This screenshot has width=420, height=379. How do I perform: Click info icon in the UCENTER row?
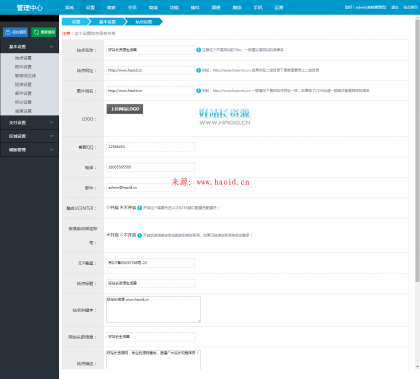(x=140, y=208)
